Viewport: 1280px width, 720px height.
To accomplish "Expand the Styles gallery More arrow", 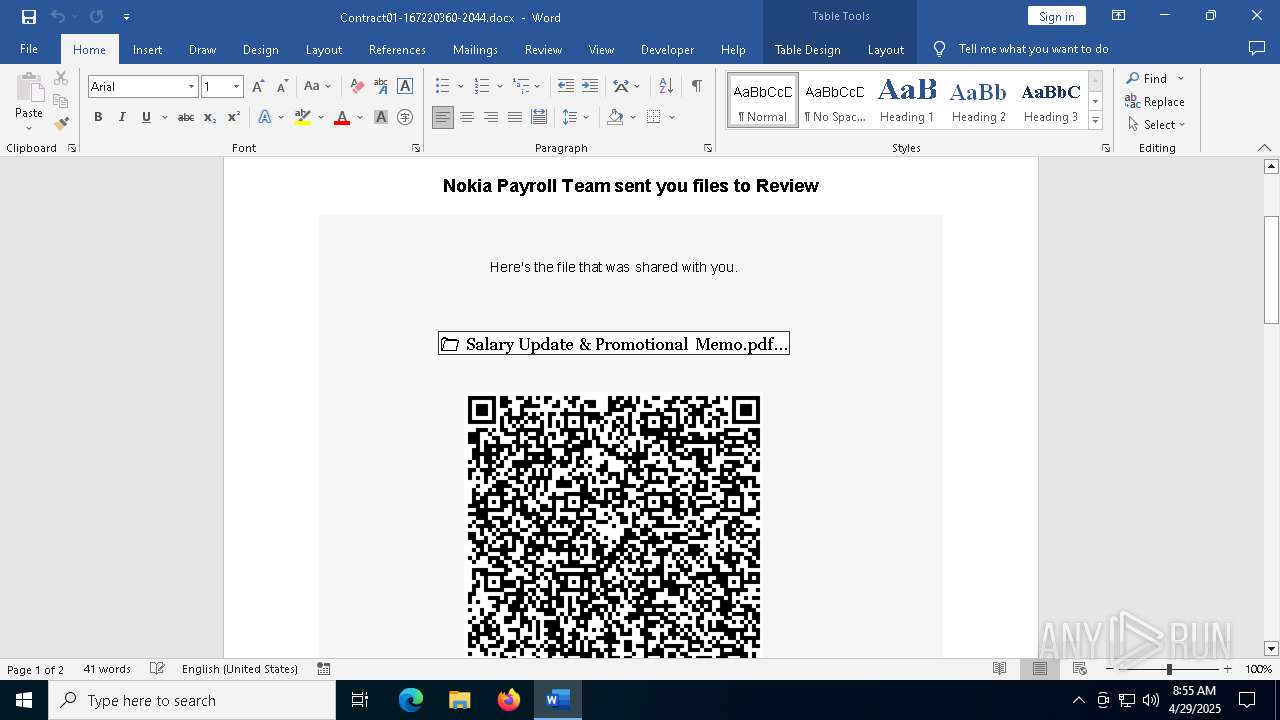I will point(1095,121).
